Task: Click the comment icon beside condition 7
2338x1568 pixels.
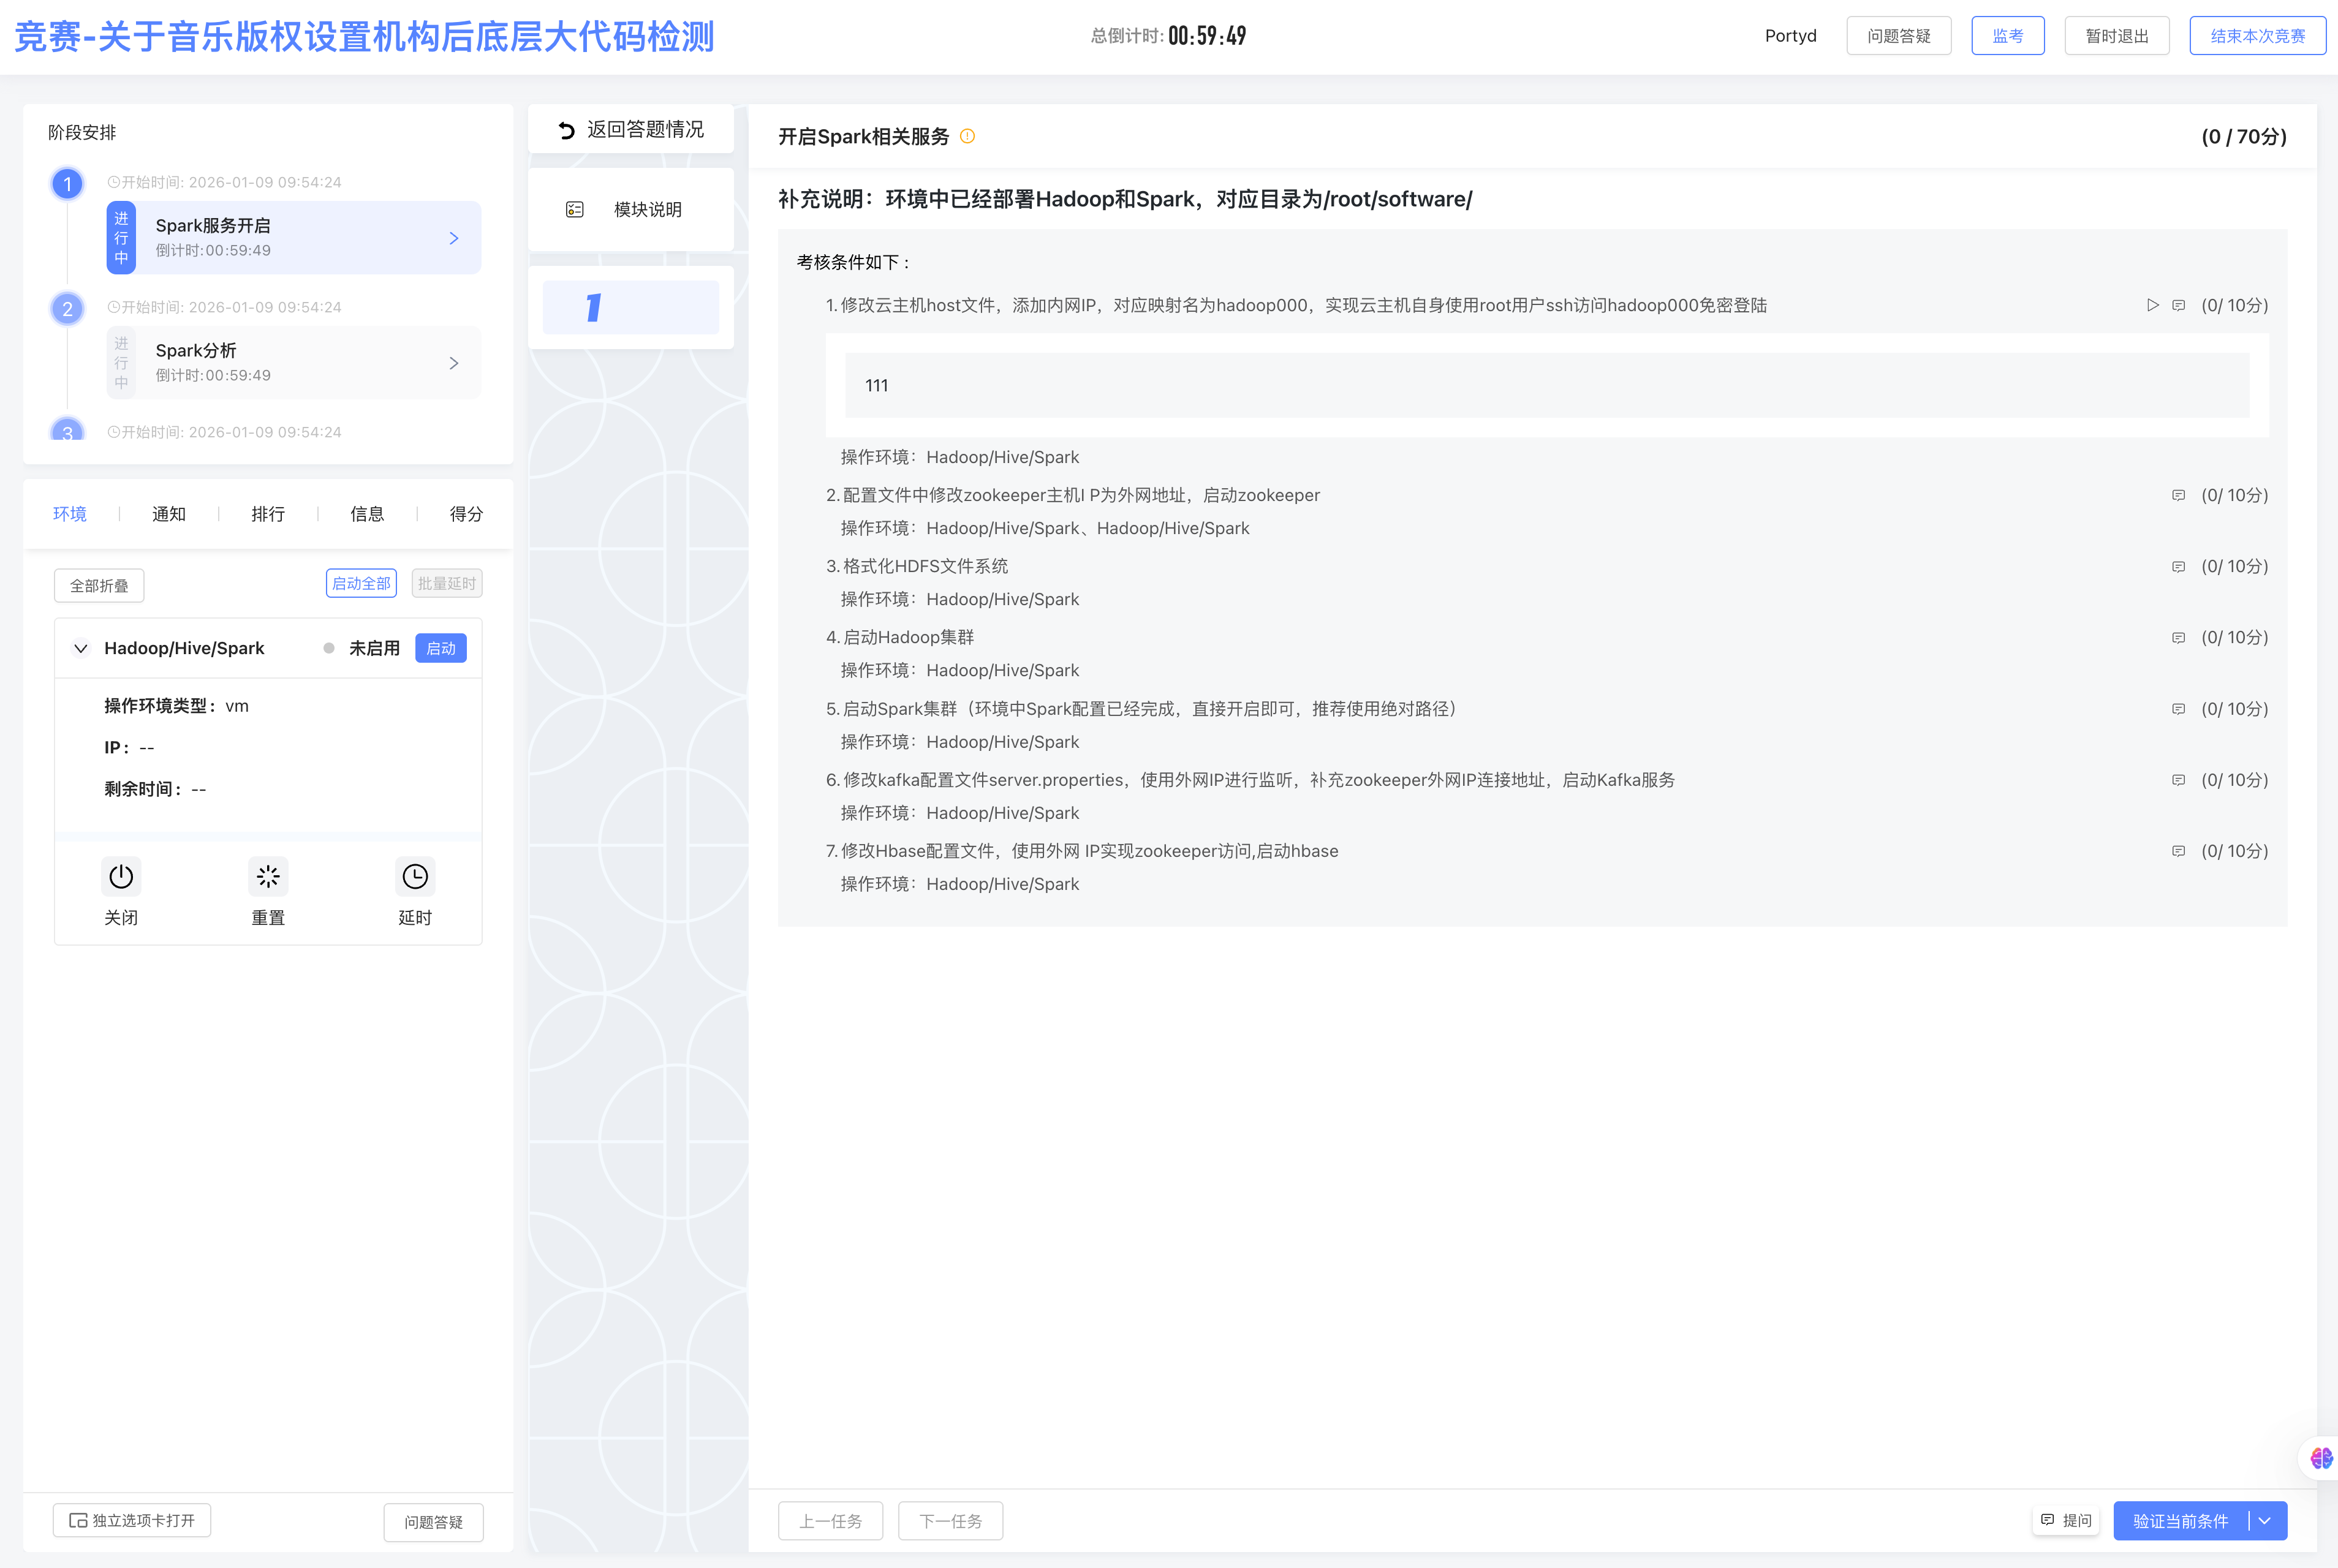Action: tap(2178, 851)
